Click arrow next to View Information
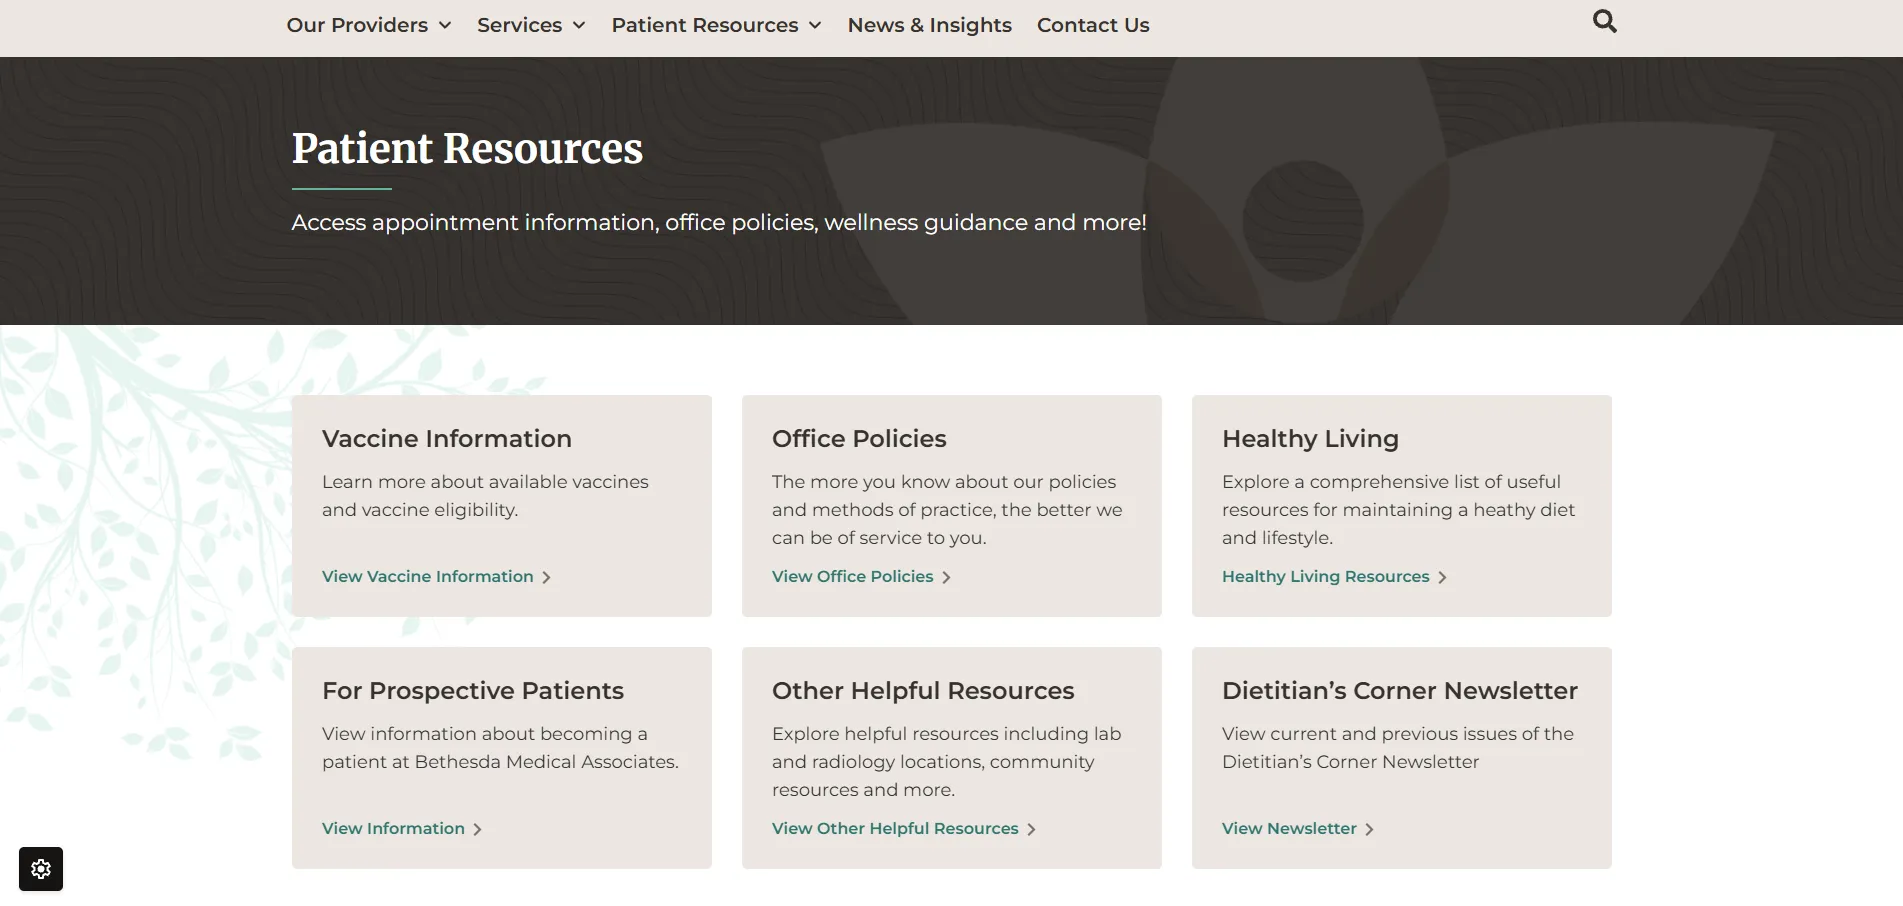 pos(477,829)
